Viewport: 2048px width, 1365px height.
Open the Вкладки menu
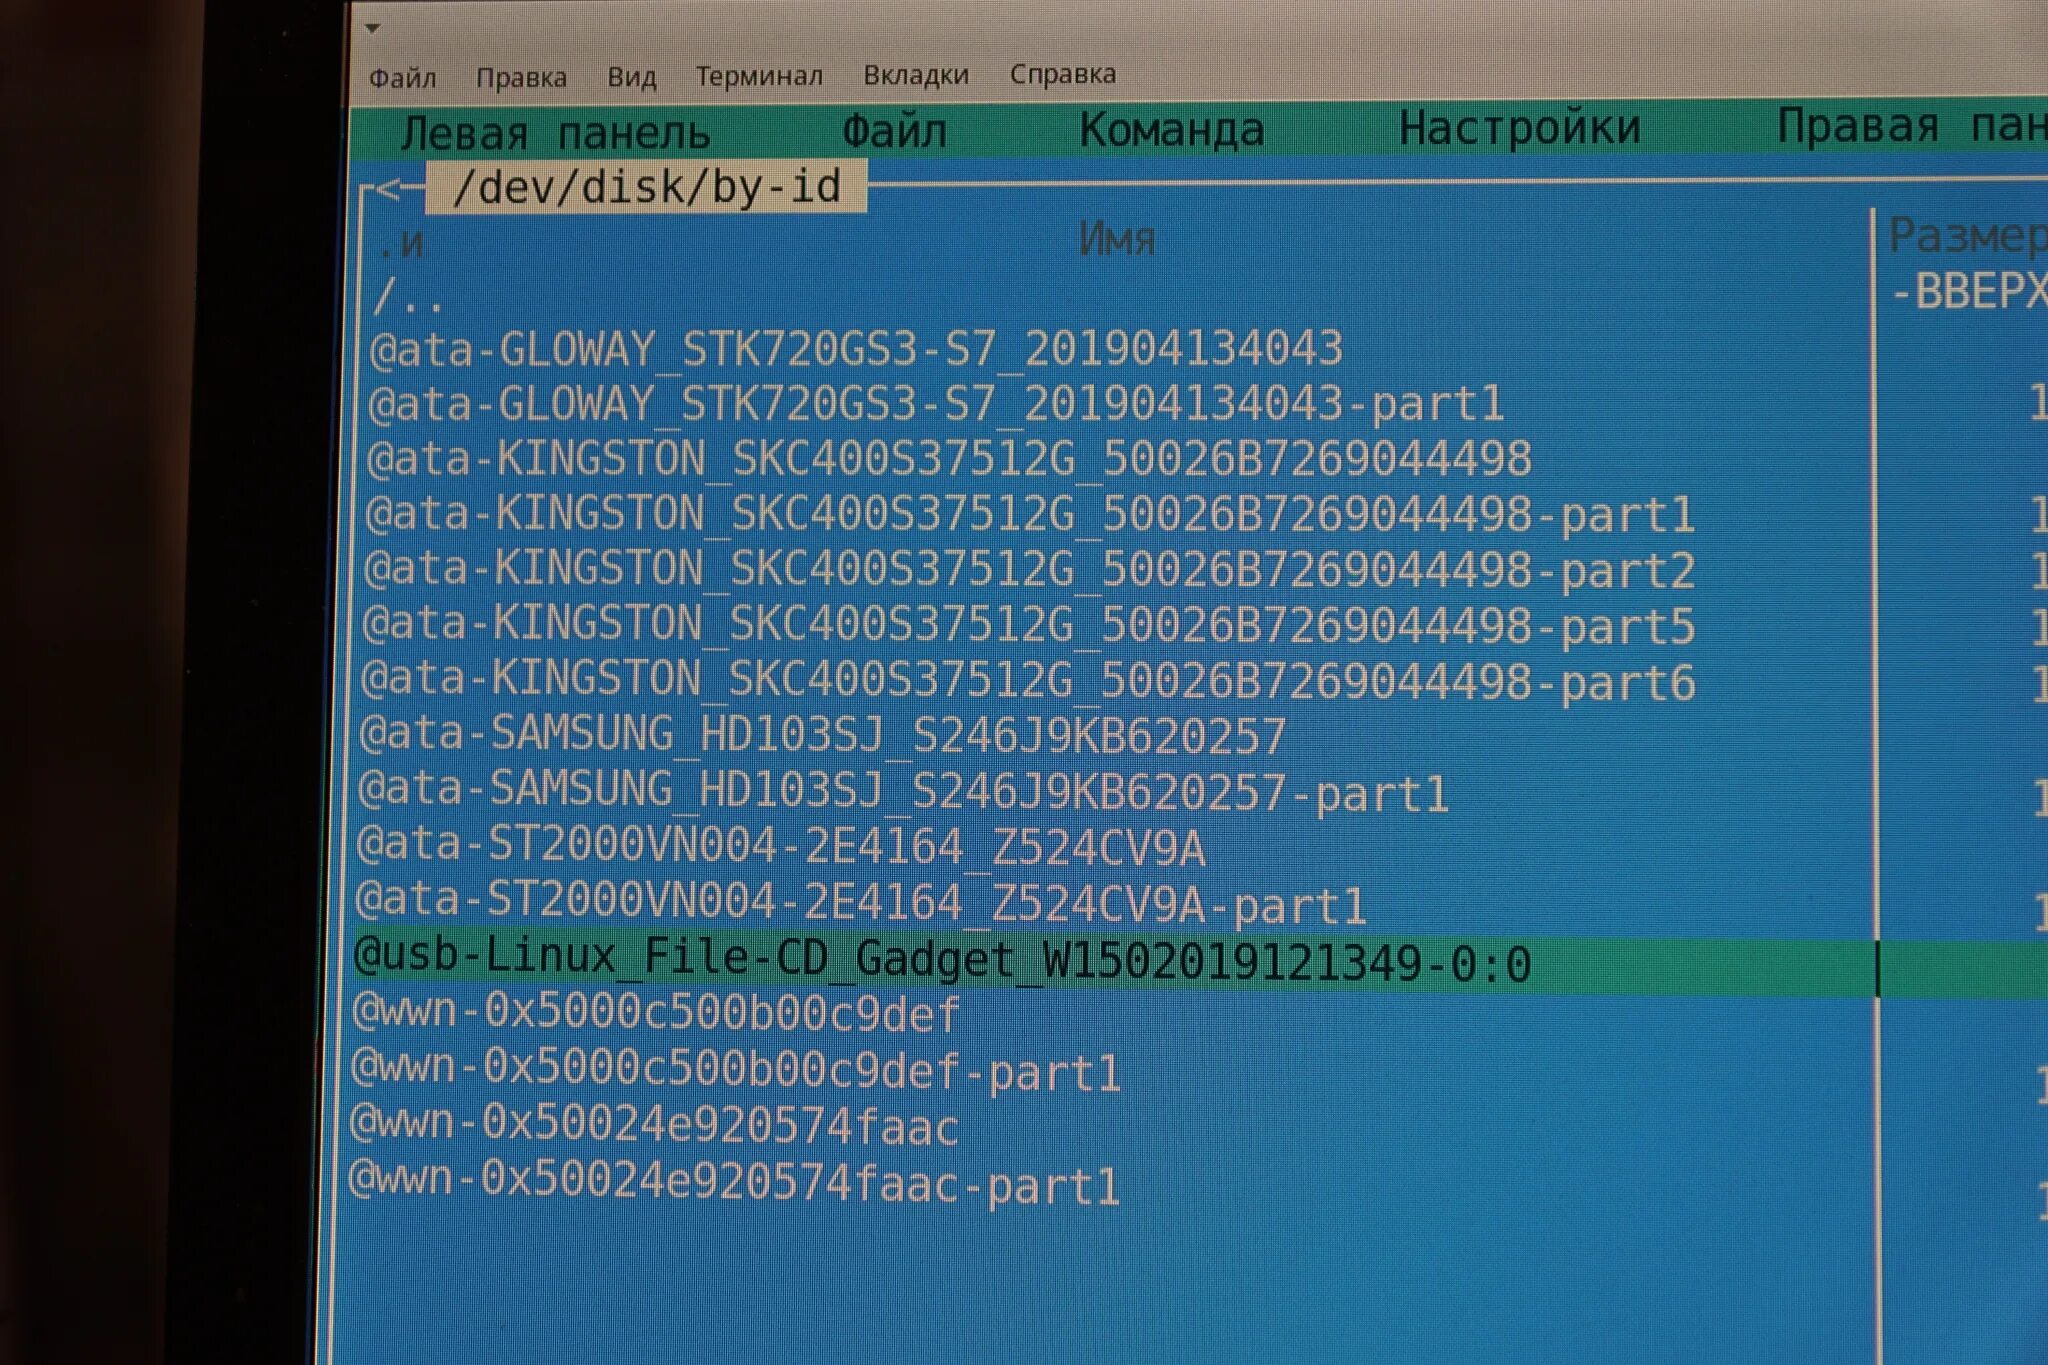916,75
